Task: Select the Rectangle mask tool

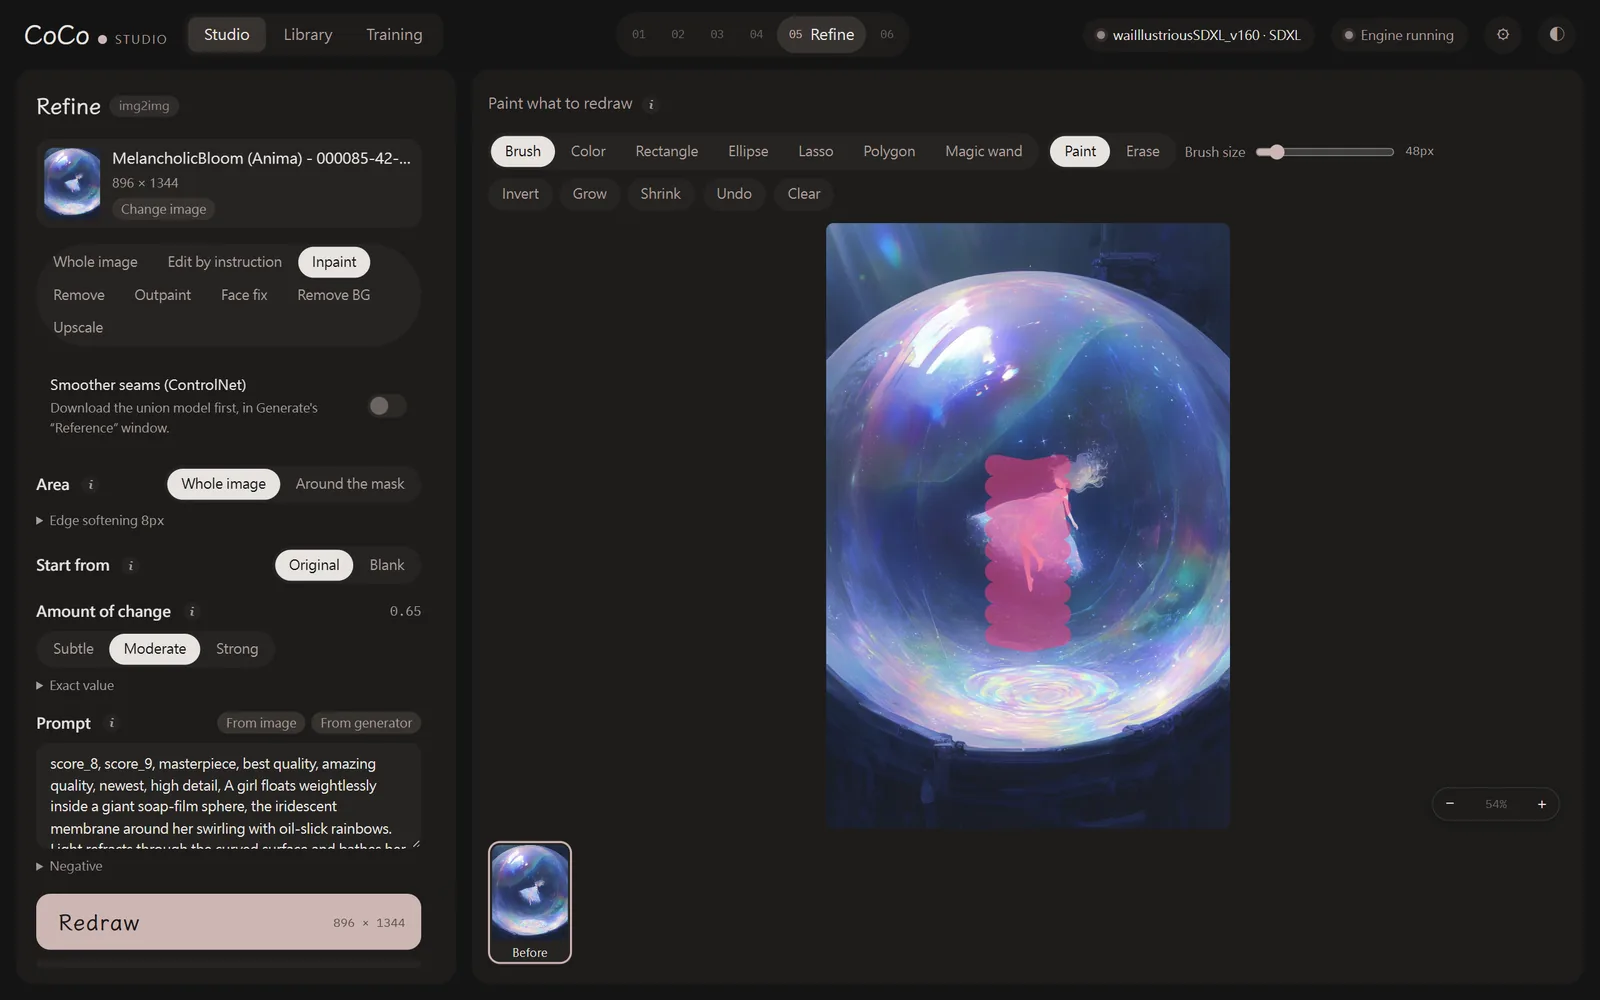Action: 667,151
